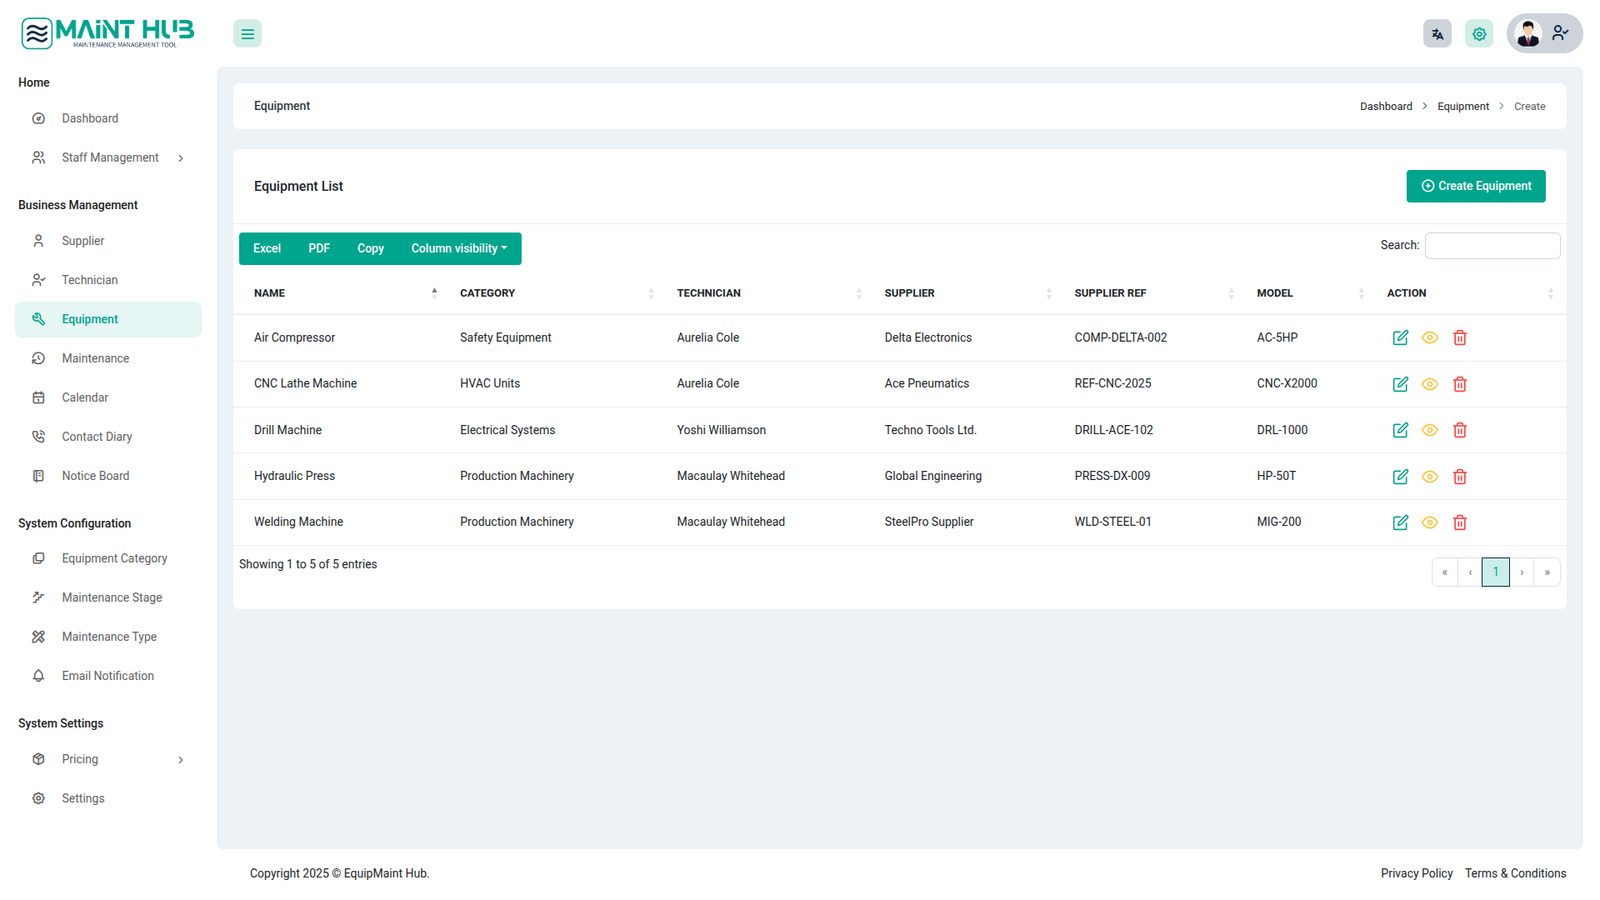The height and width of the screenshot is (900, 1600).
Task: Show Drill Machine details with eye icon
Action: pyautogui.click(x=1429, y=430)
